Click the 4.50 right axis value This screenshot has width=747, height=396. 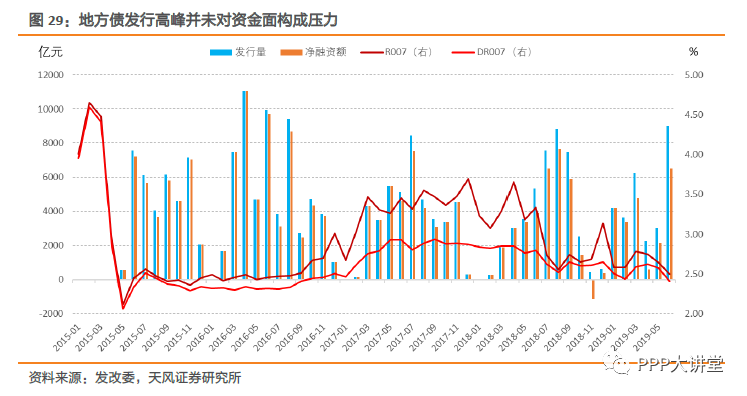694,115
